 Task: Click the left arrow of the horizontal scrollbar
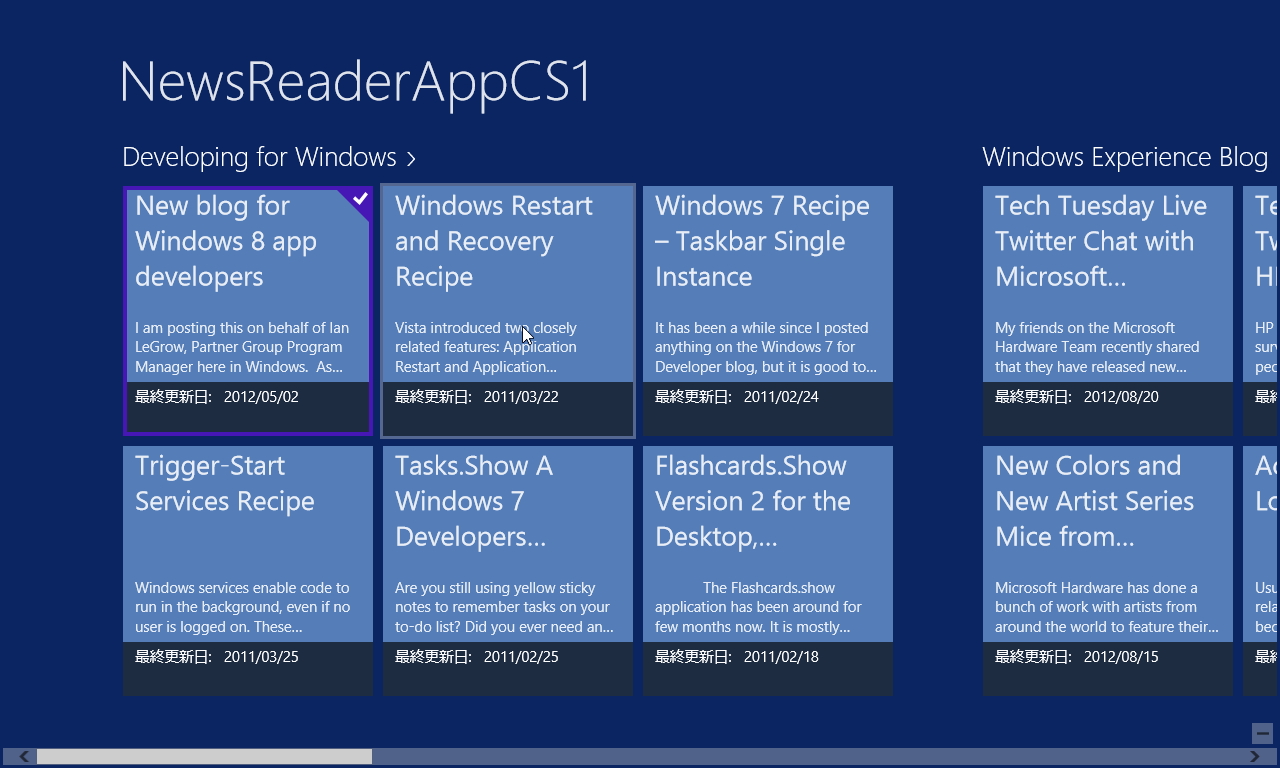tap(22, 756)
